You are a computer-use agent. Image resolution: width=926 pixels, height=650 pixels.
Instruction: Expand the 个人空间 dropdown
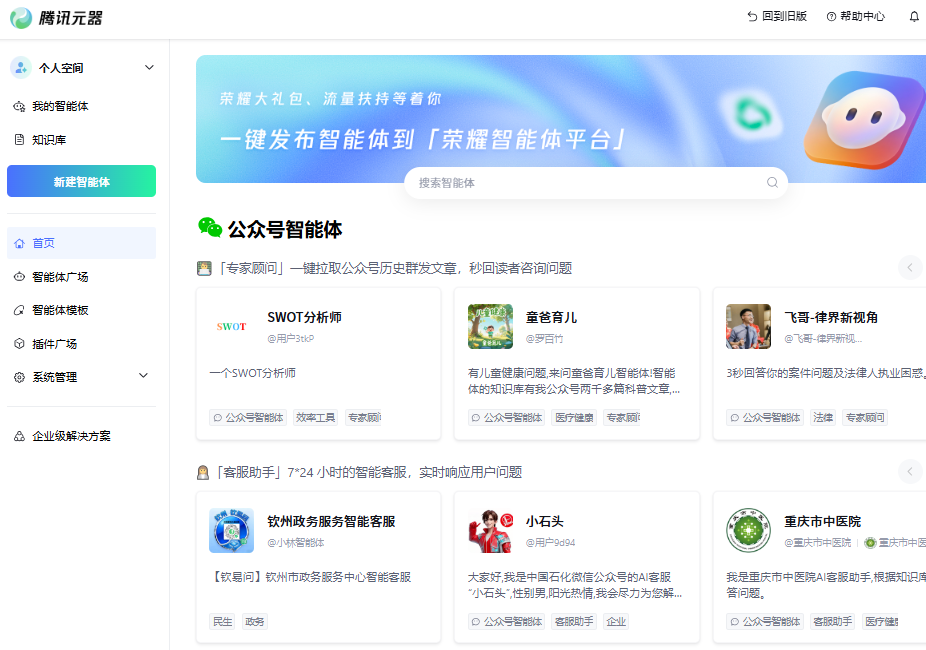(150, 68)
